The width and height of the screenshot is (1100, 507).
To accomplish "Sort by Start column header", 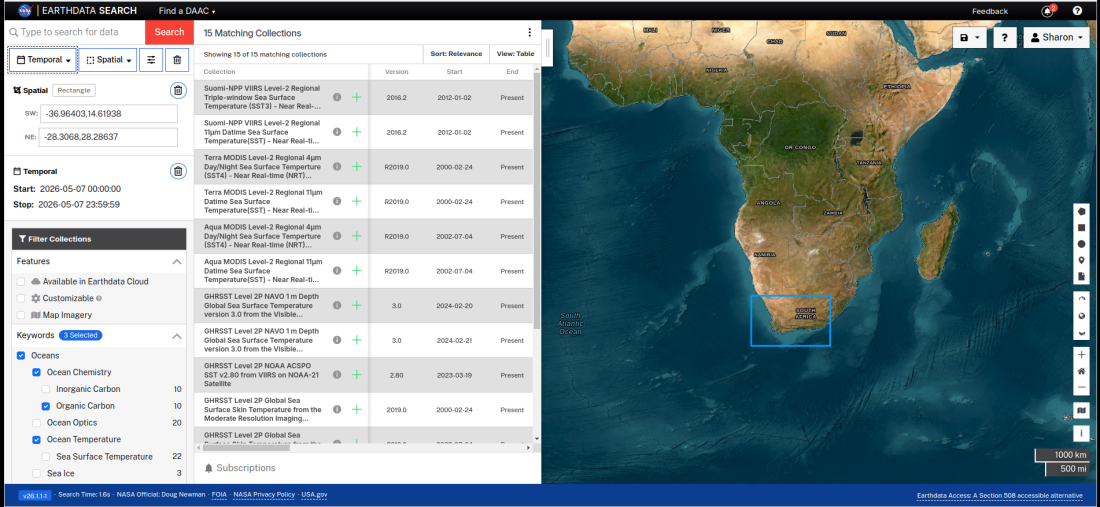I will pos(455,72).
